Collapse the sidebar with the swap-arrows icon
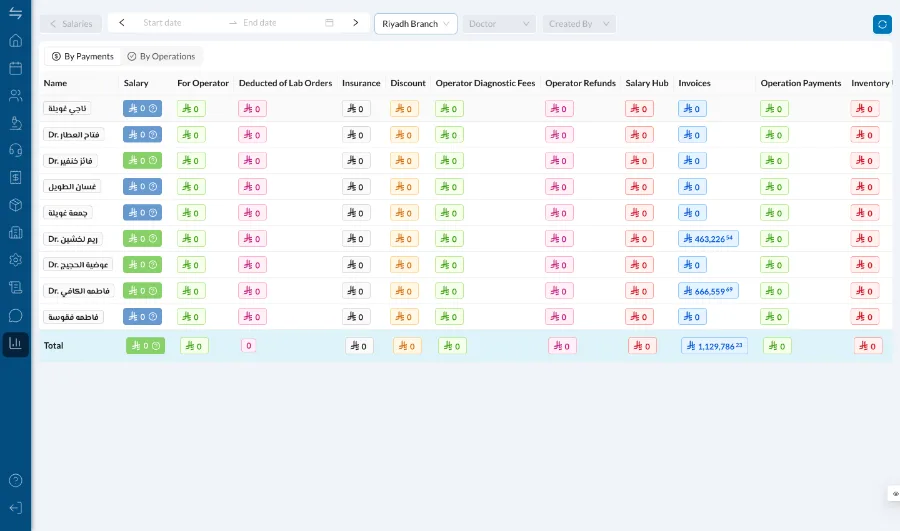The width and height of the screenshot is (900, 531). (15, 13)
